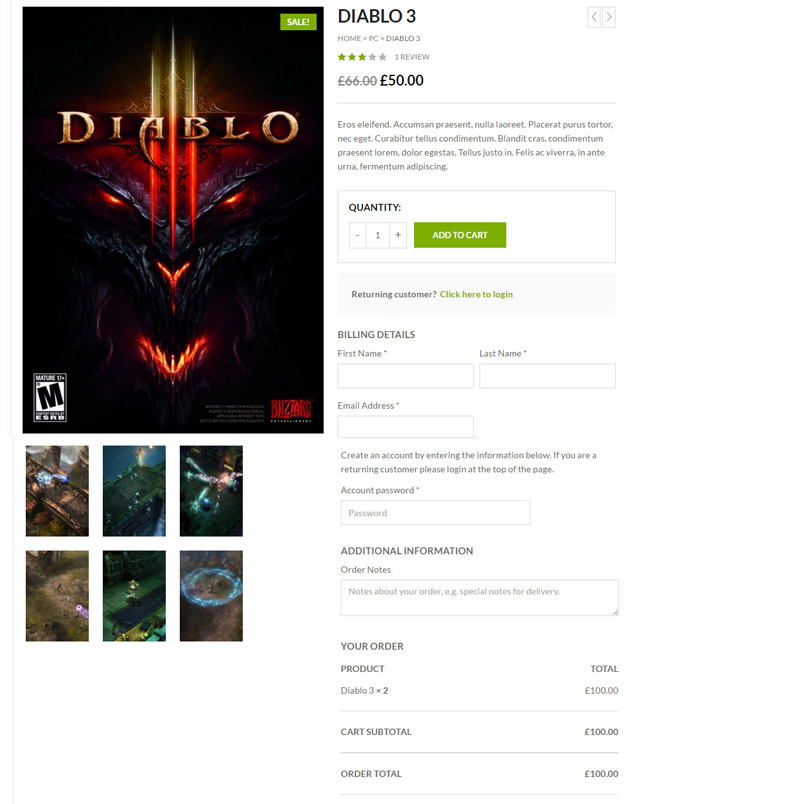
Task: Click the Order Notes textarea
Action: tap(479, 598)
